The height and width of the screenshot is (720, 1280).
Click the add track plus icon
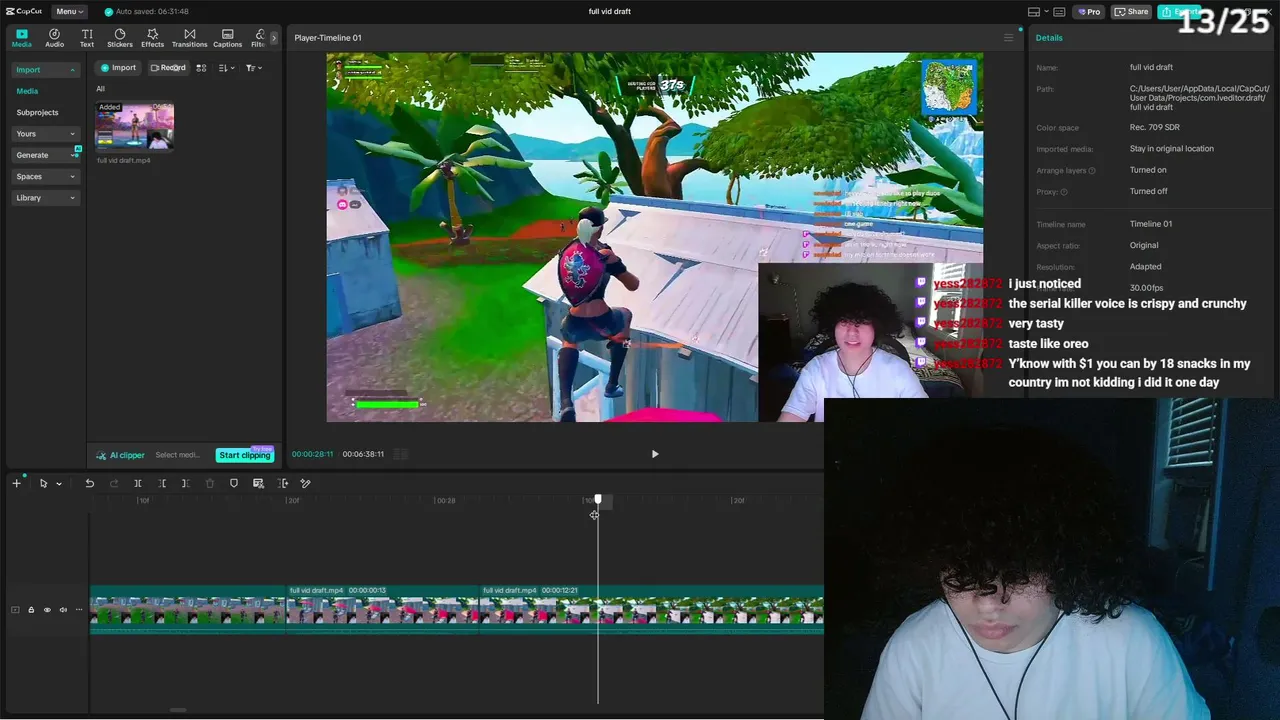click(16, 484)
